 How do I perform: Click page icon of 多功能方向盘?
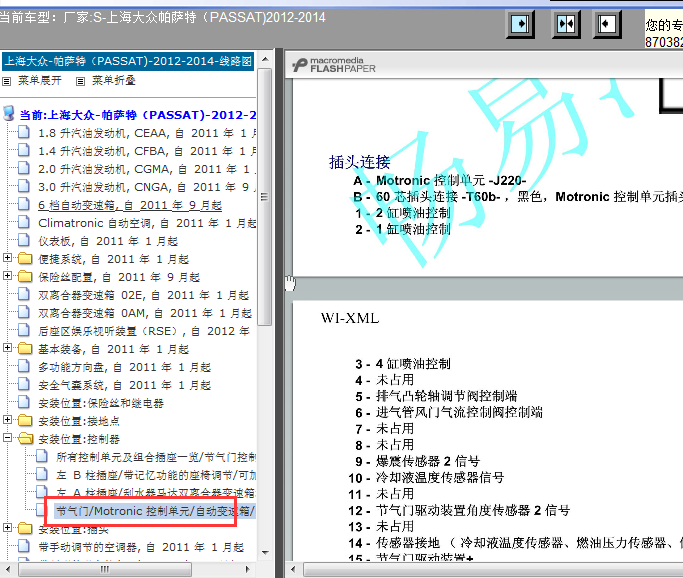pyautogui.click(x=24, y=366)
